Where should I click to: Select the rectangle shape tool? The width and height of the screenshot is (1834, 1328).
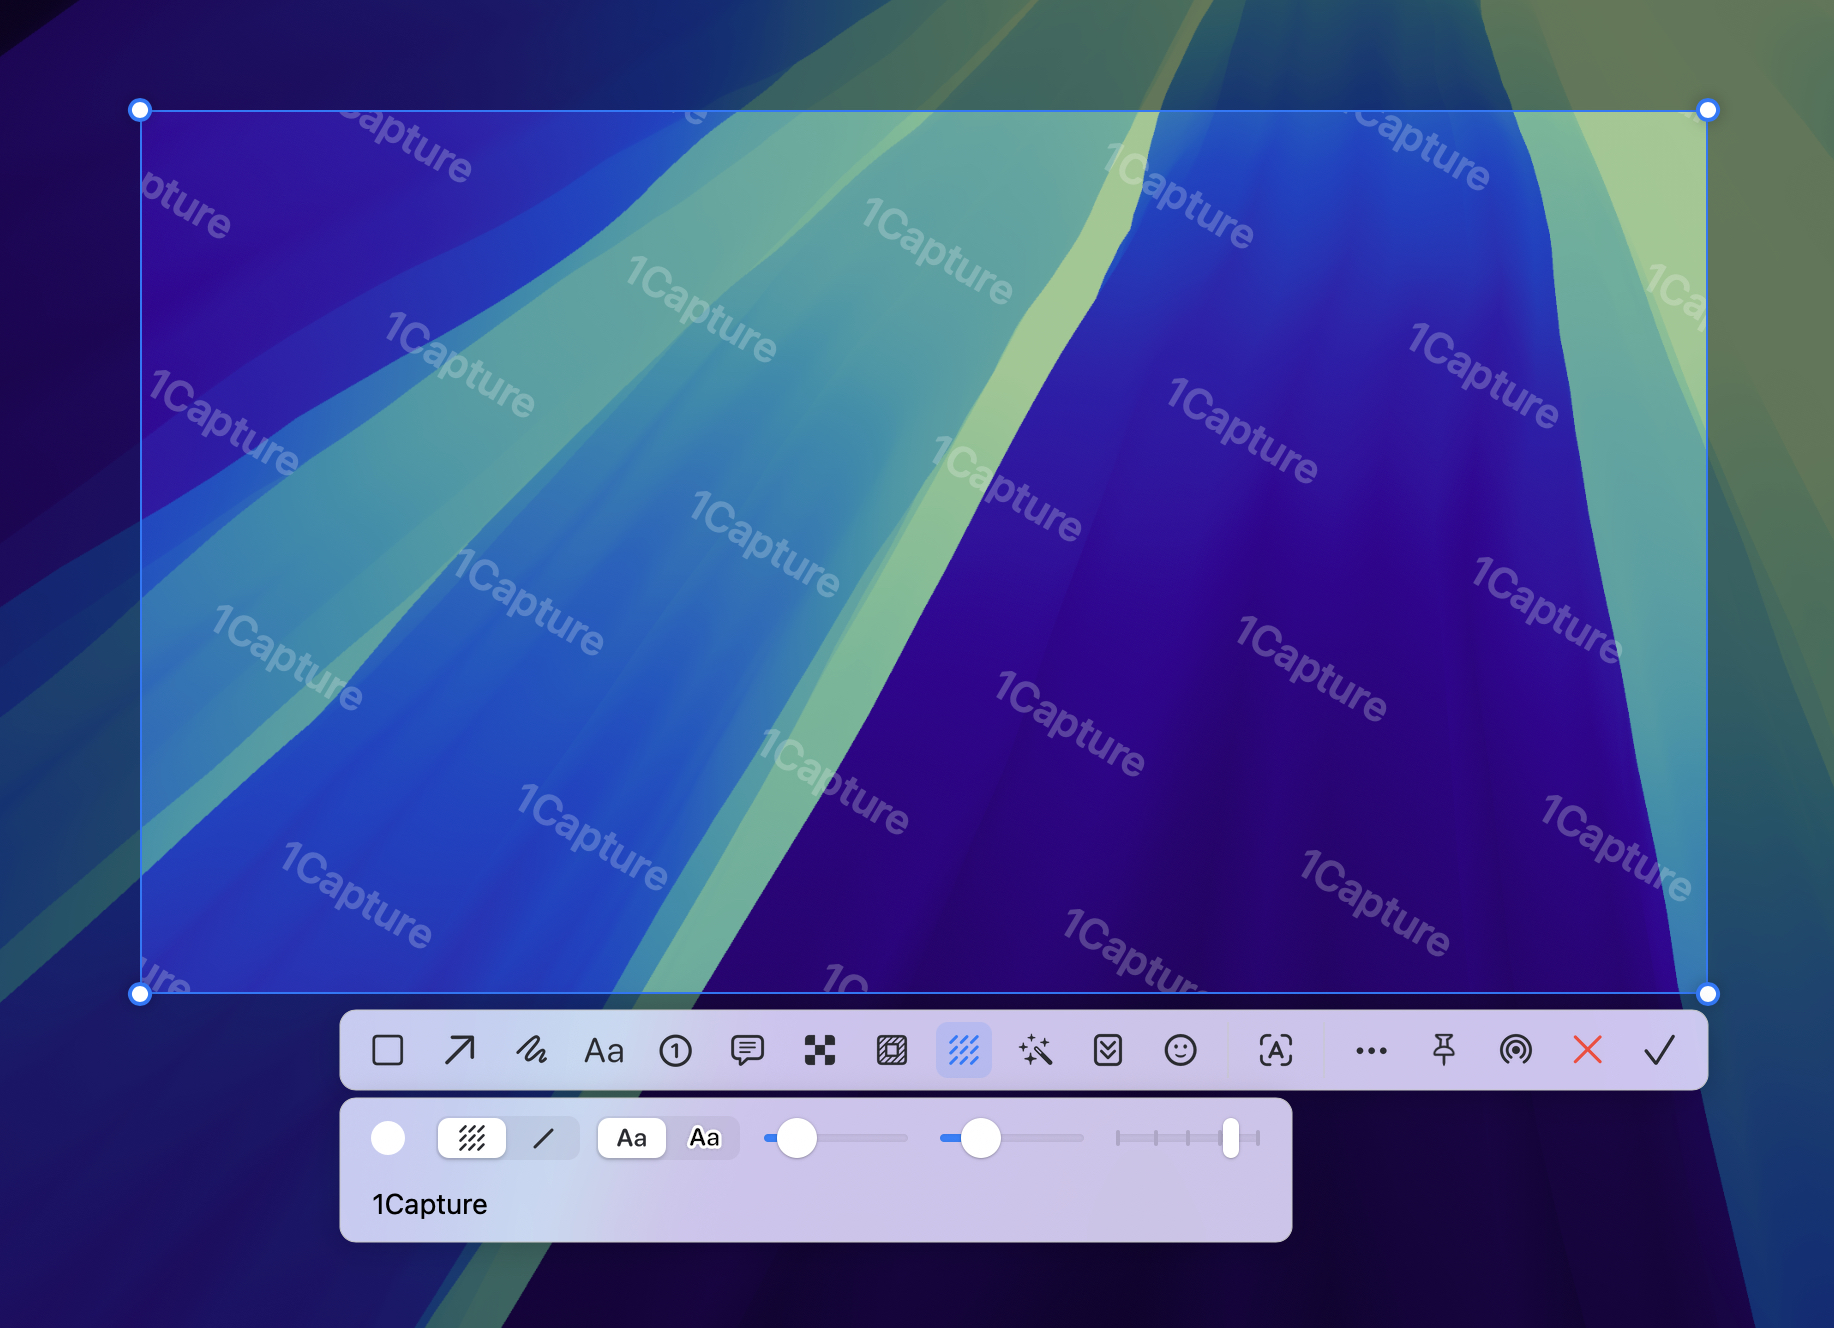pos(387,1050)
